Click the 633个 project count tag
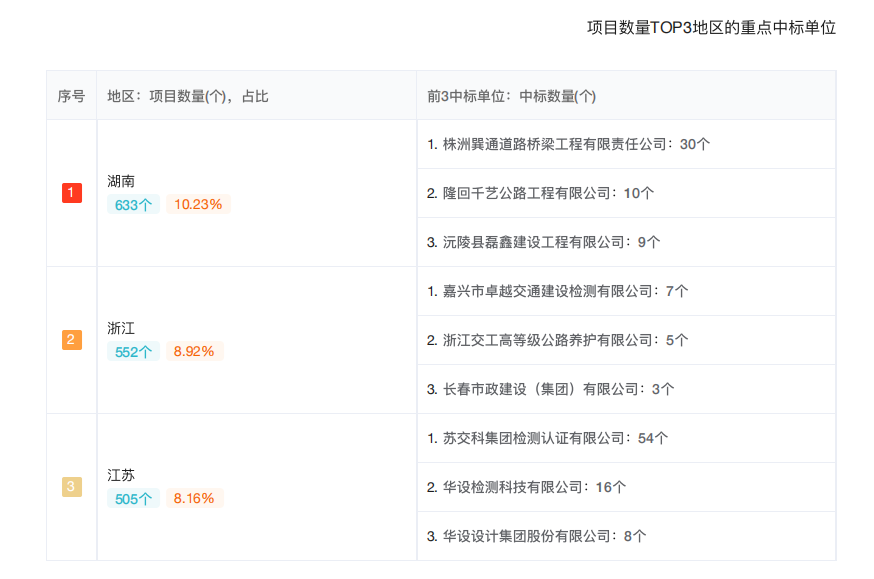 pyautogui.click(x=133, y=205)
